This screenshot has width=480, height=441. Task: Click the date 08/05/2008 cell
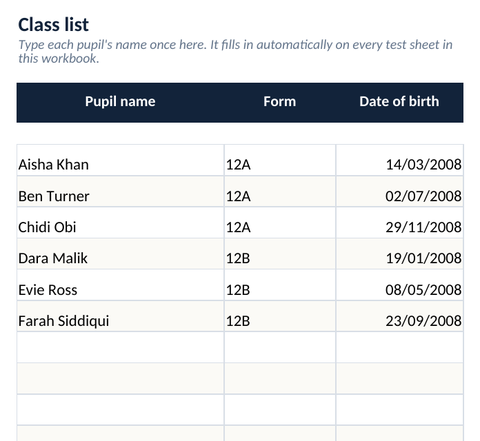tap(400, 285)
